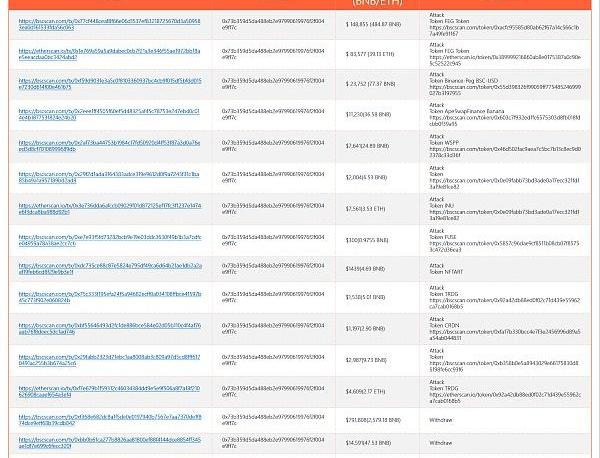Select the $793,808 withdraw amount cell

click(373, 420)
